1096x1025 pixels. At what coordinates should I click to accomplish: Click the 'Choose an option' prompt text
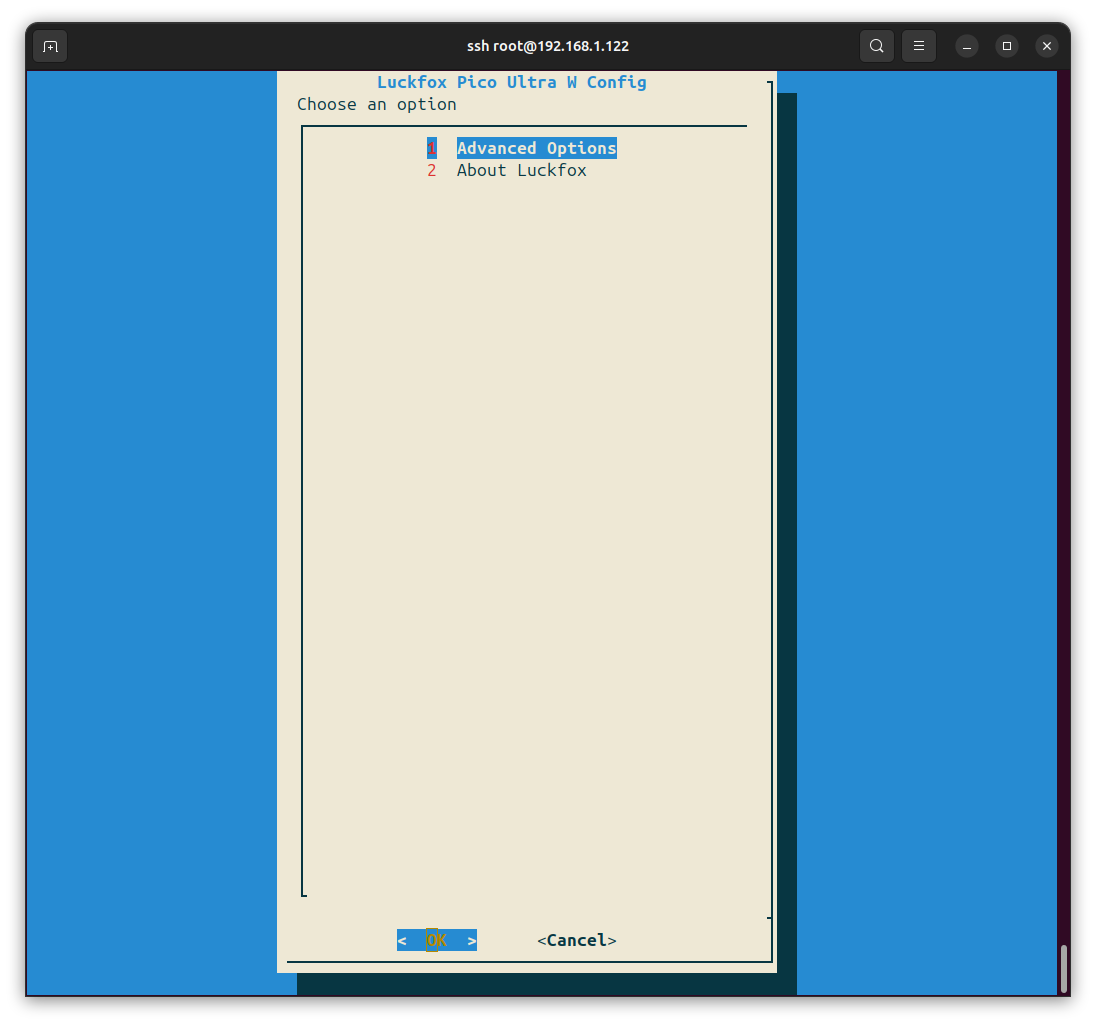click(x=377, y=105)
